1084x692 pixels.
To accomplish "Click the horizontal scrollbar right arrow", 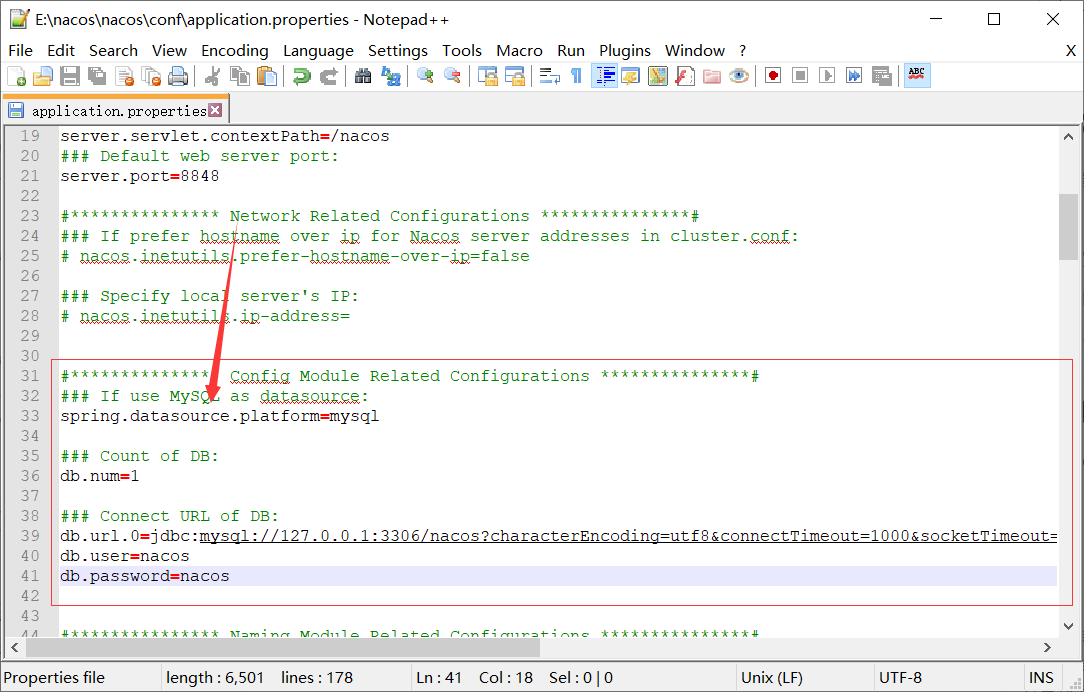I will click(1047, 648).
